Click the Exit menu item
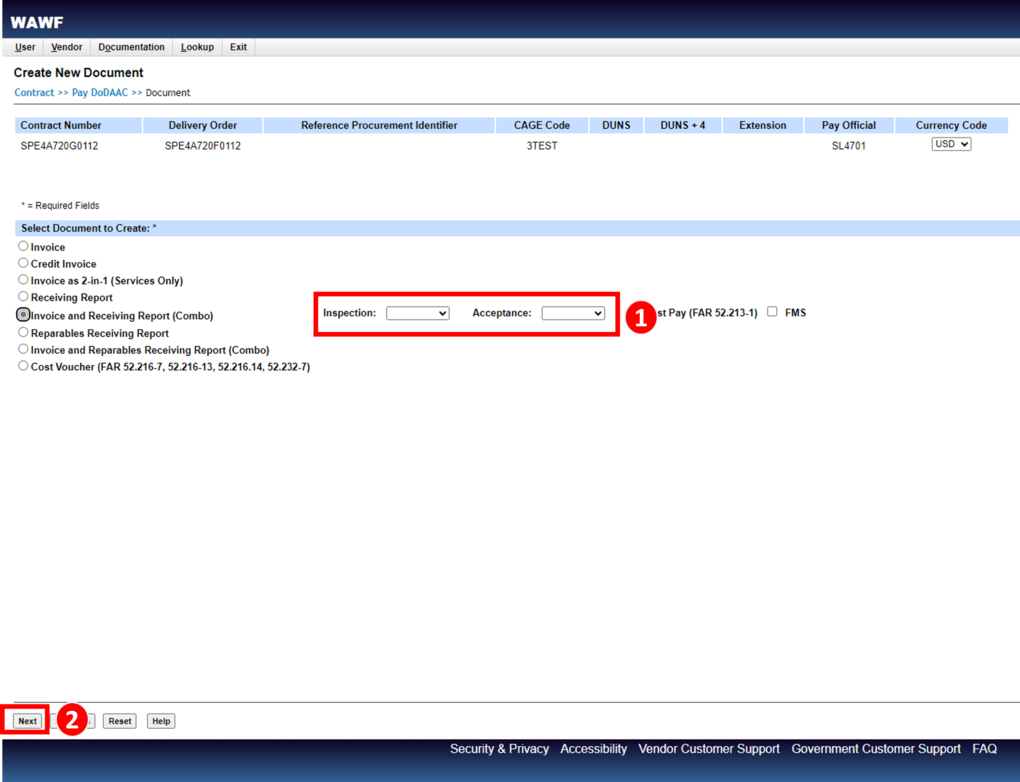This screenshot has width=1020, height=782. (x=238, y=47)
